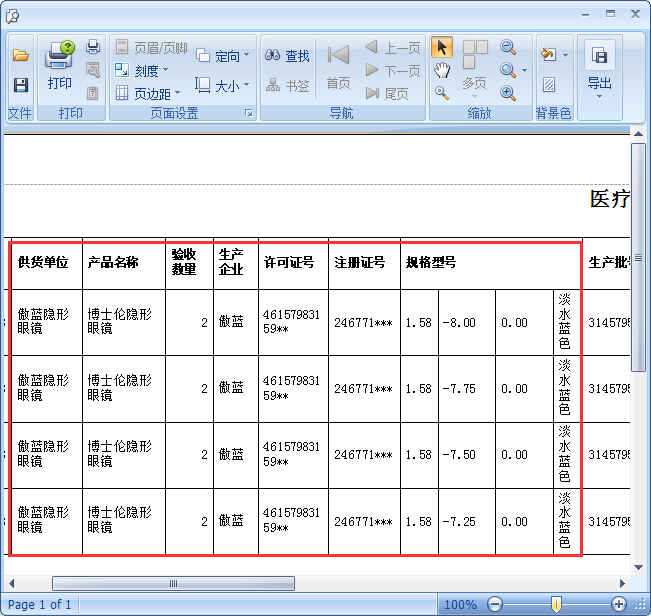Click the zoom in magnifier in ribbon
The width and height of the screenshot is (651, 616).
click(x=508, y=93)
